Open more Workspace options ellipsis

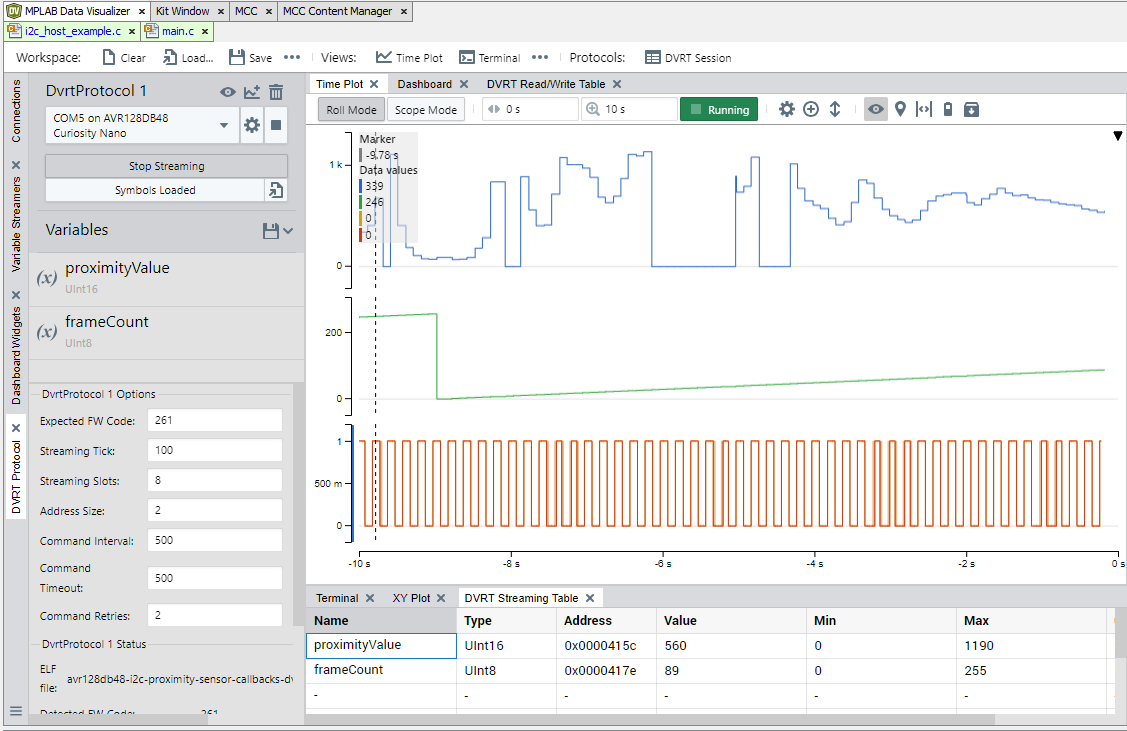[292, 58]
